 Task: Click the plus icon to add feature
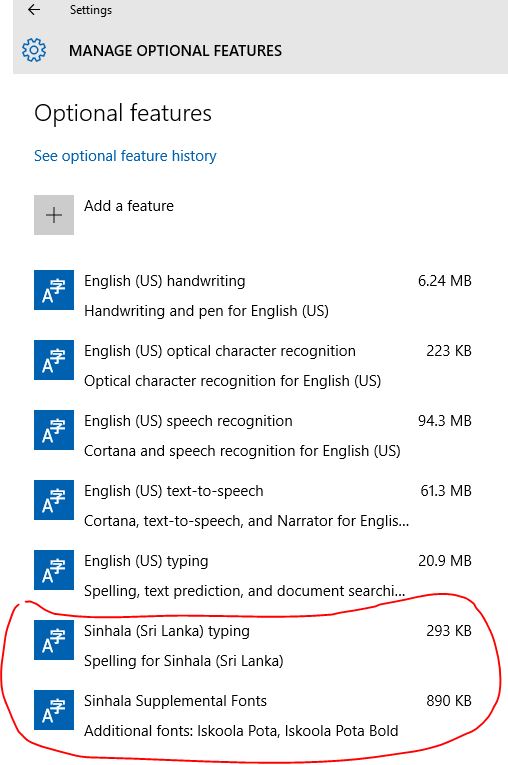click(54, 215)
